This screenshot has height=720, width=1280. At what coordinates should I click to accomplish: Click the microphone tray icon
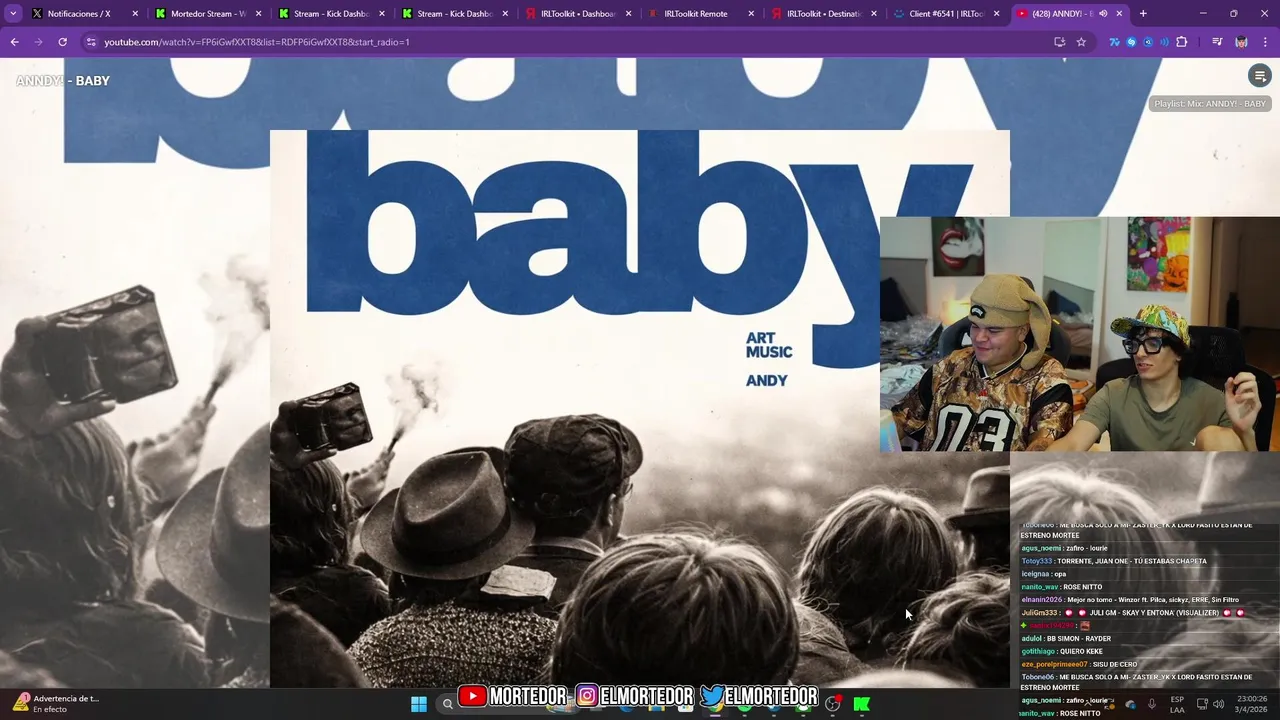click(x=1151, y=704)
